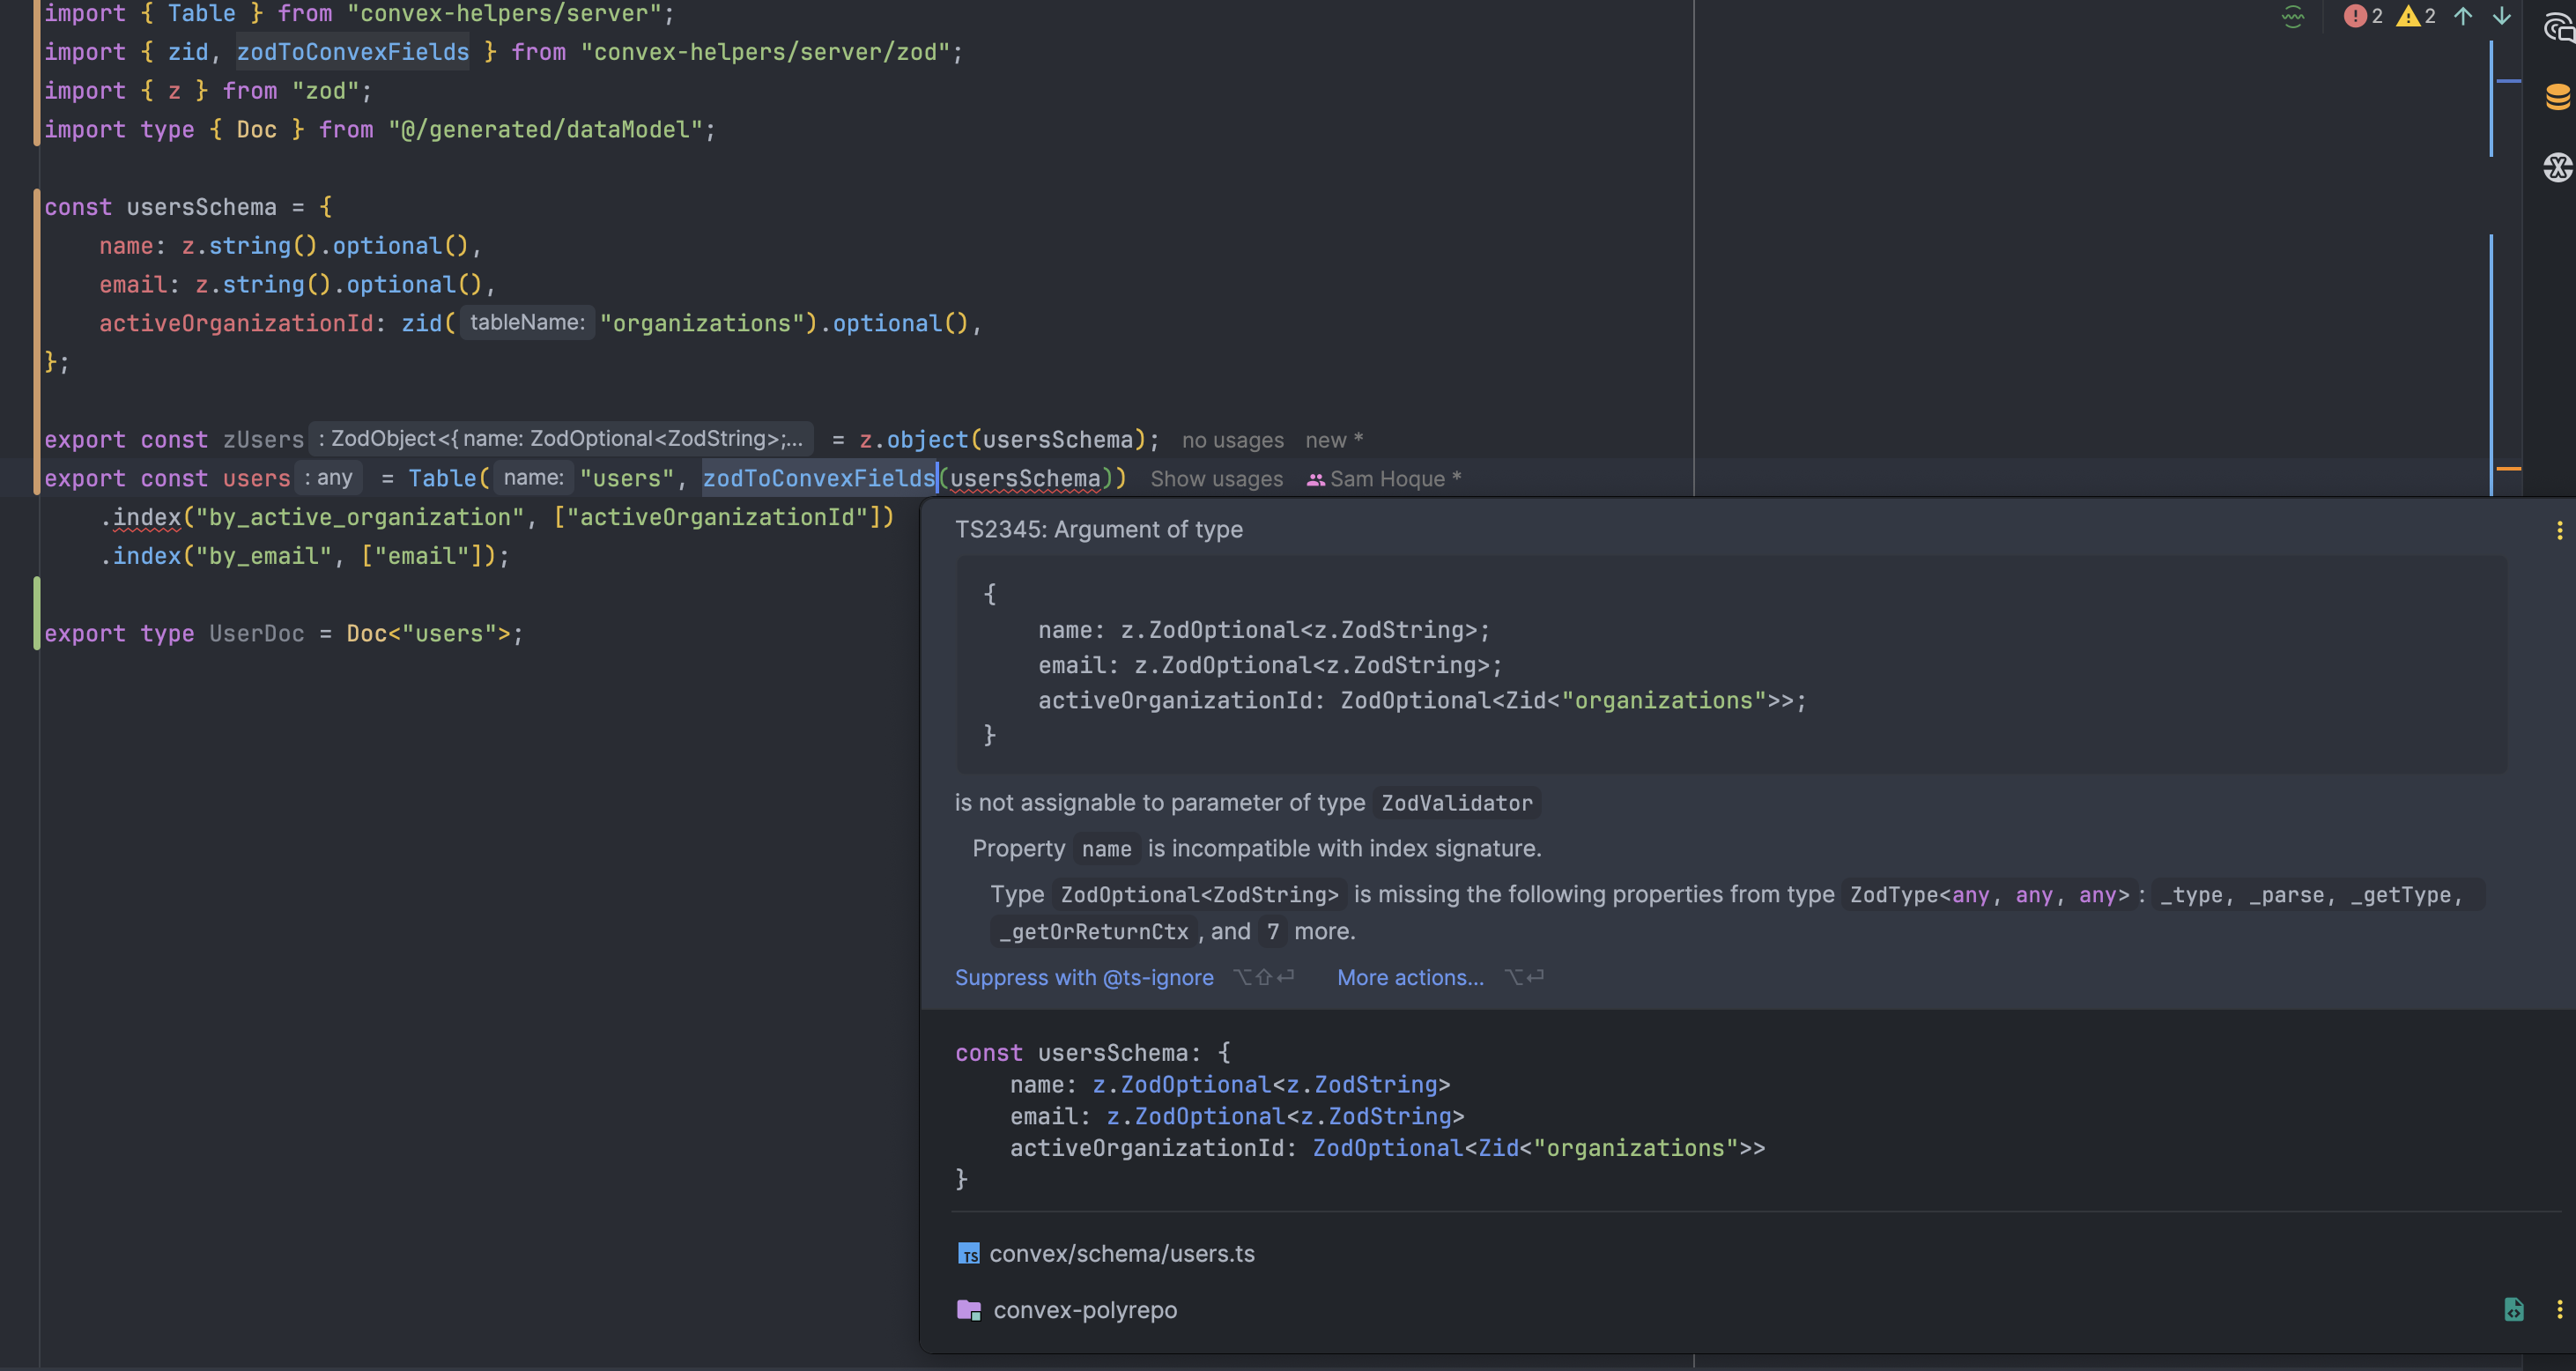Click highlighted zodToConvexFields call on users line
2576x1371 pixels.
pyautogui.click(x=818, y=479)
